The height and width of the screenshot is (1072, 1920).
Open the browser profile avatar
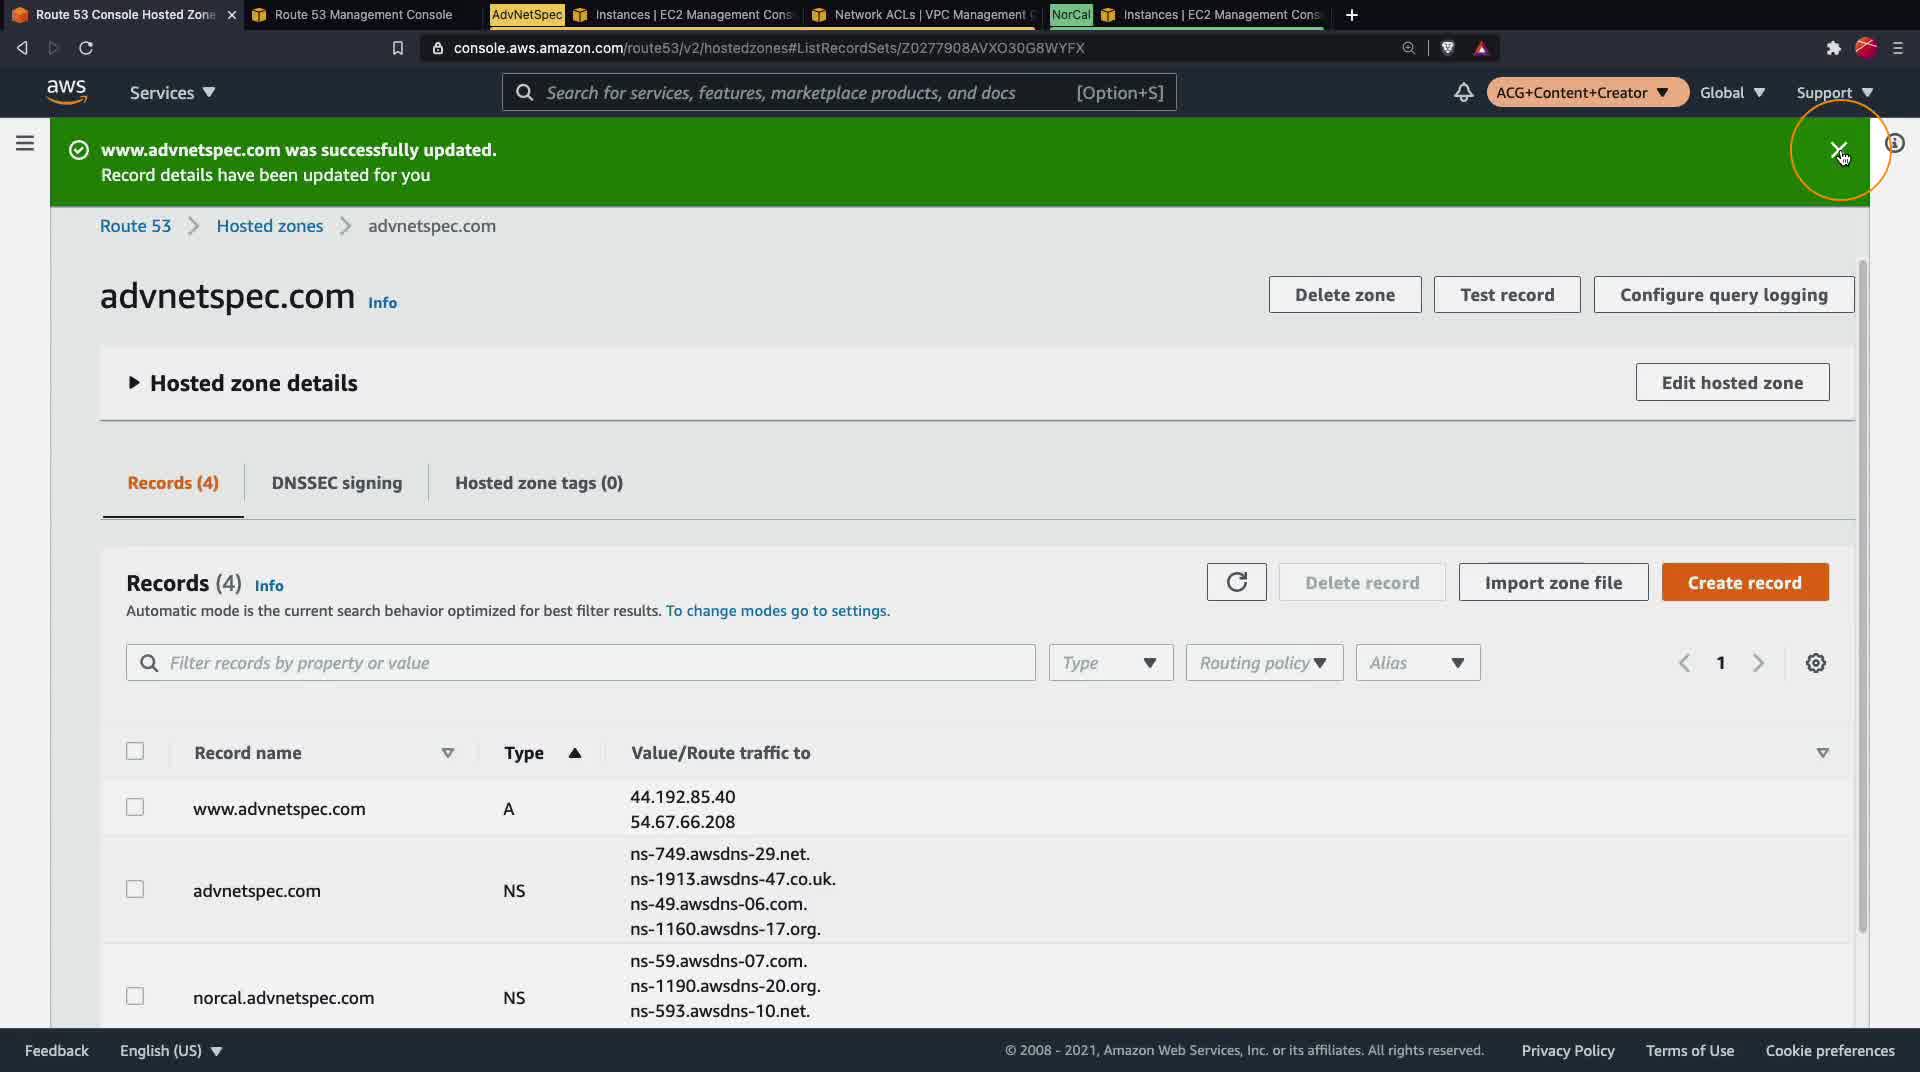tap(1865, 48)
